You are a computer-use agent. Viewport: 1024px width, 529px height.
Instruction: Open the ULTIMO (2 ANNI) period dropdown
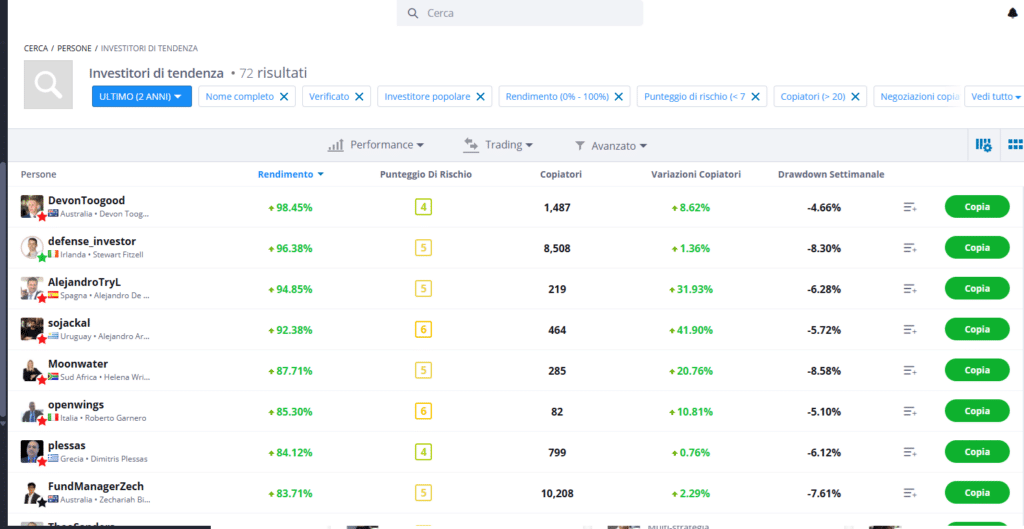pyautogui.click(x=142, y=96)
